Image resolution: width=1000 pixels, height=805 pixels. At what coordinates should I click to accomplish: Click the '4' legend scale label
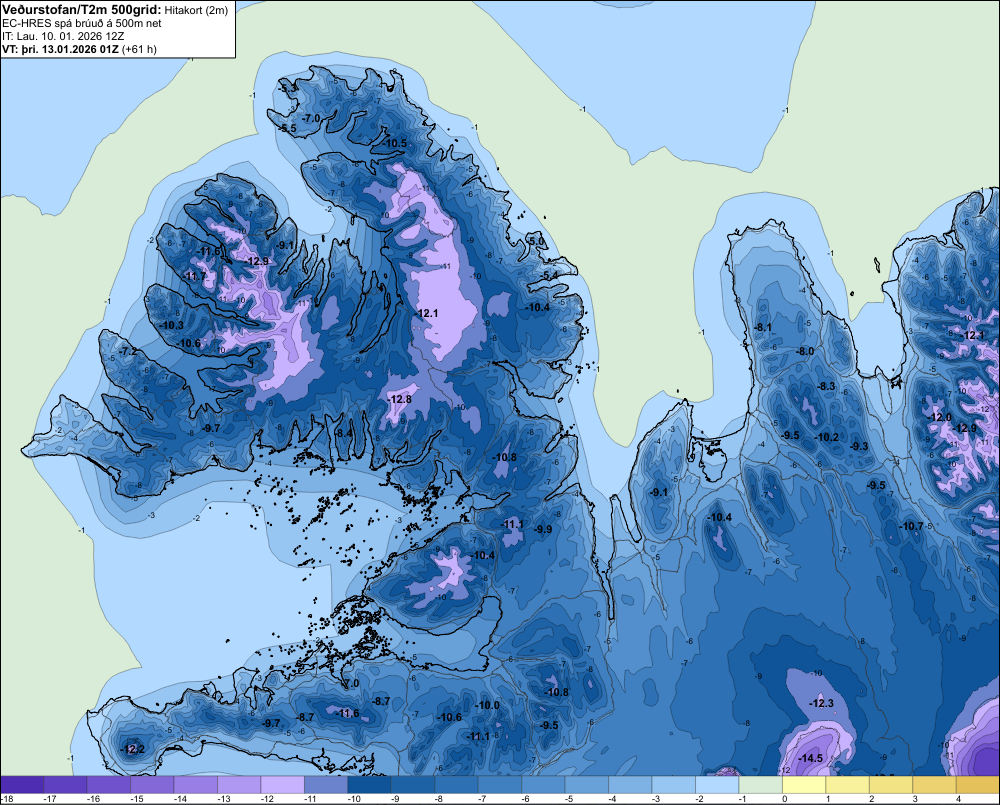pyautogui.click(x=958, y=799)
